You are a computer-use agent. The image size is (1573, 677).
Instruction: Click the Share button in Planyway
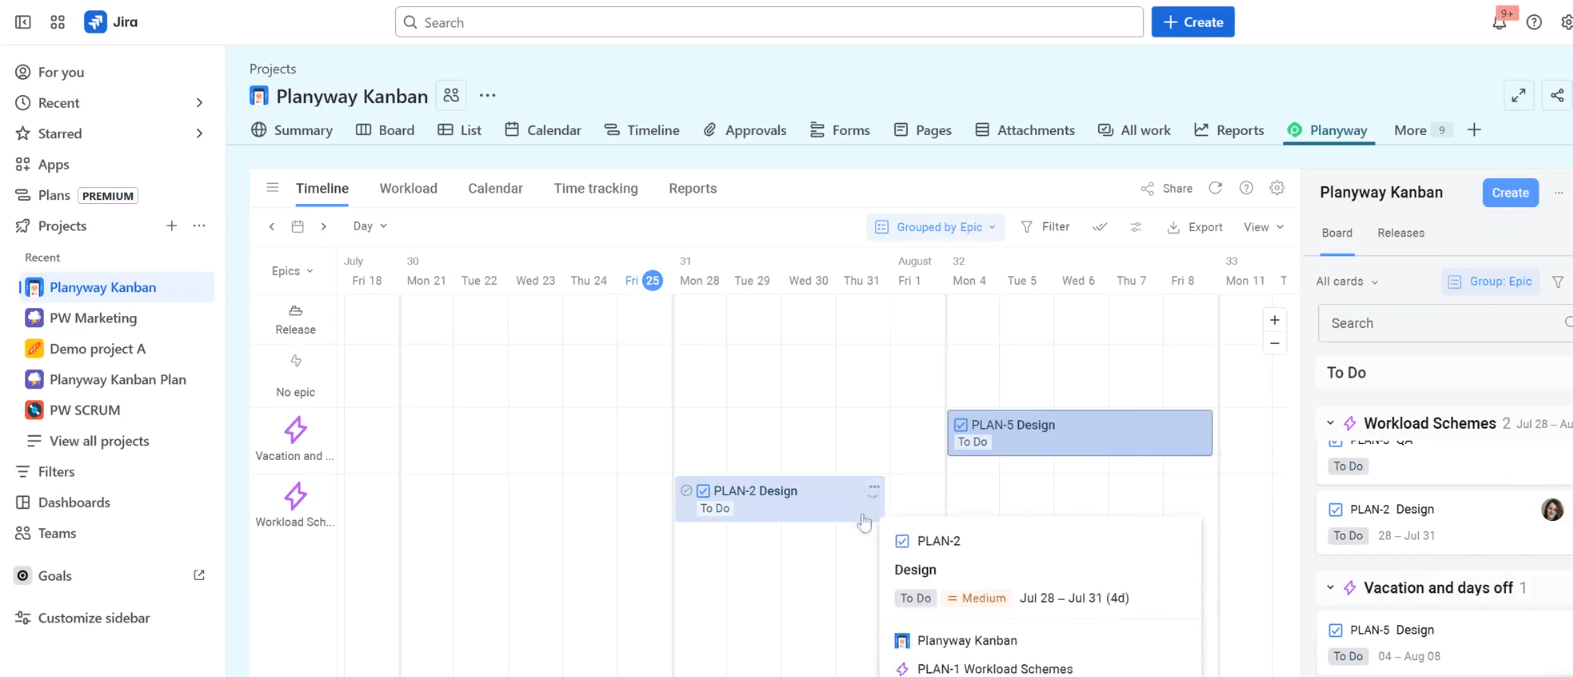[x=1166, y=188]
